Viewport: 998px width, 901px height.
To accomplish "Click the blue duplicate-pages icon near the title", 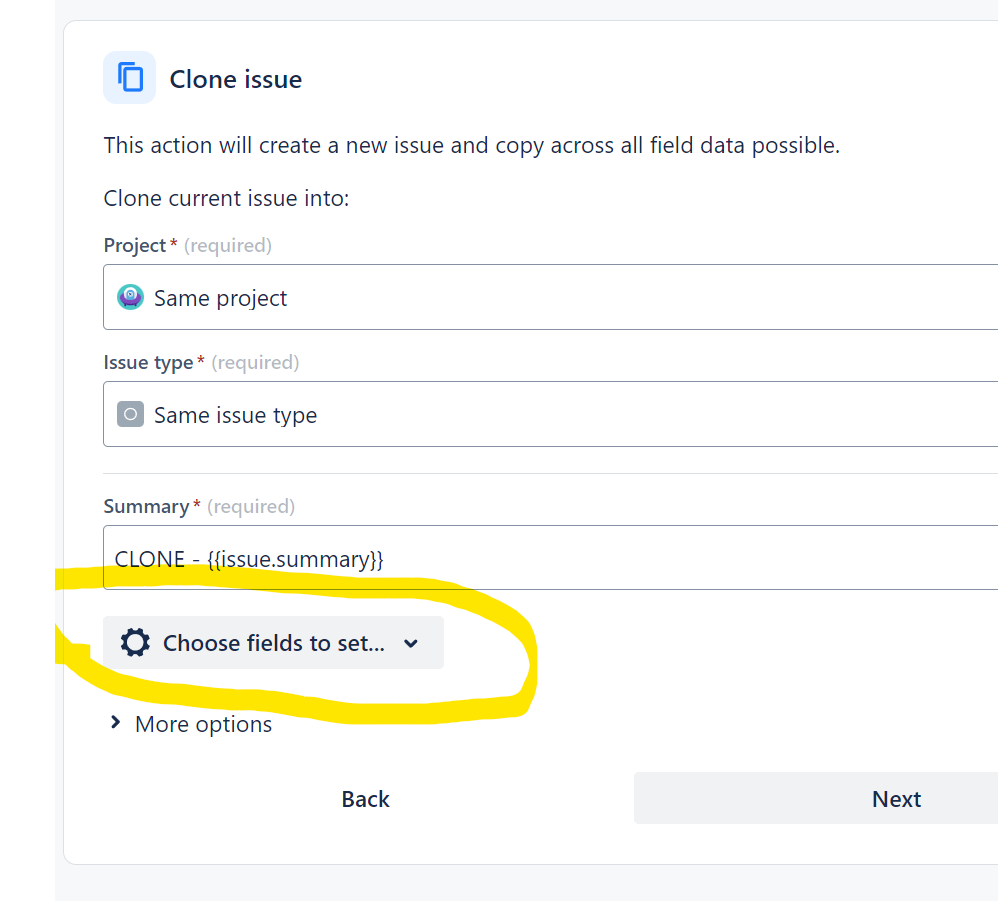I will pyautogui.click(x=129, y=78).
